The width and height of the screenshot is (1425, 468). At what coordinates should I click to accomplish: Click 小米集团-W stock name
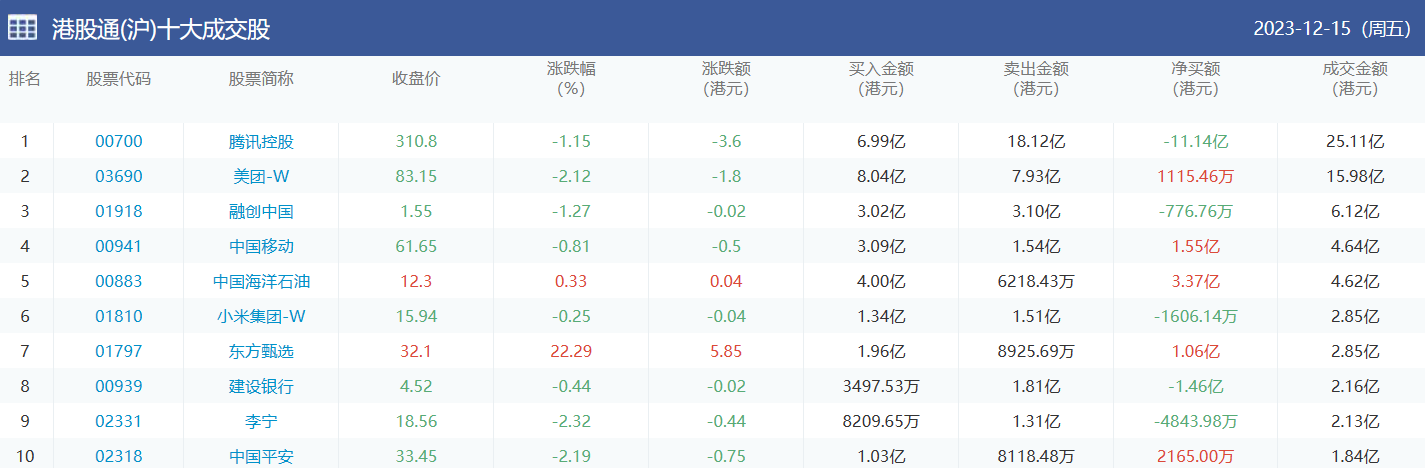[x=261, y=317]
